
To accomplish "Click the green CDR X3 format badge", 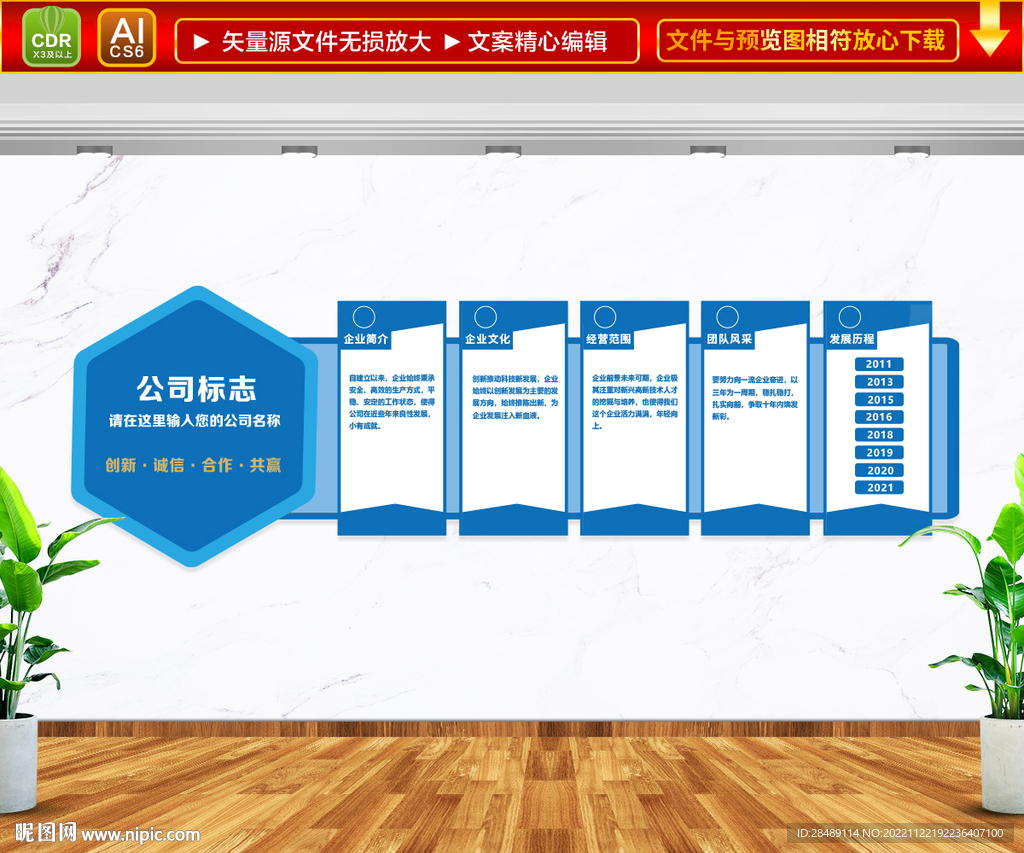I will 51,37.
